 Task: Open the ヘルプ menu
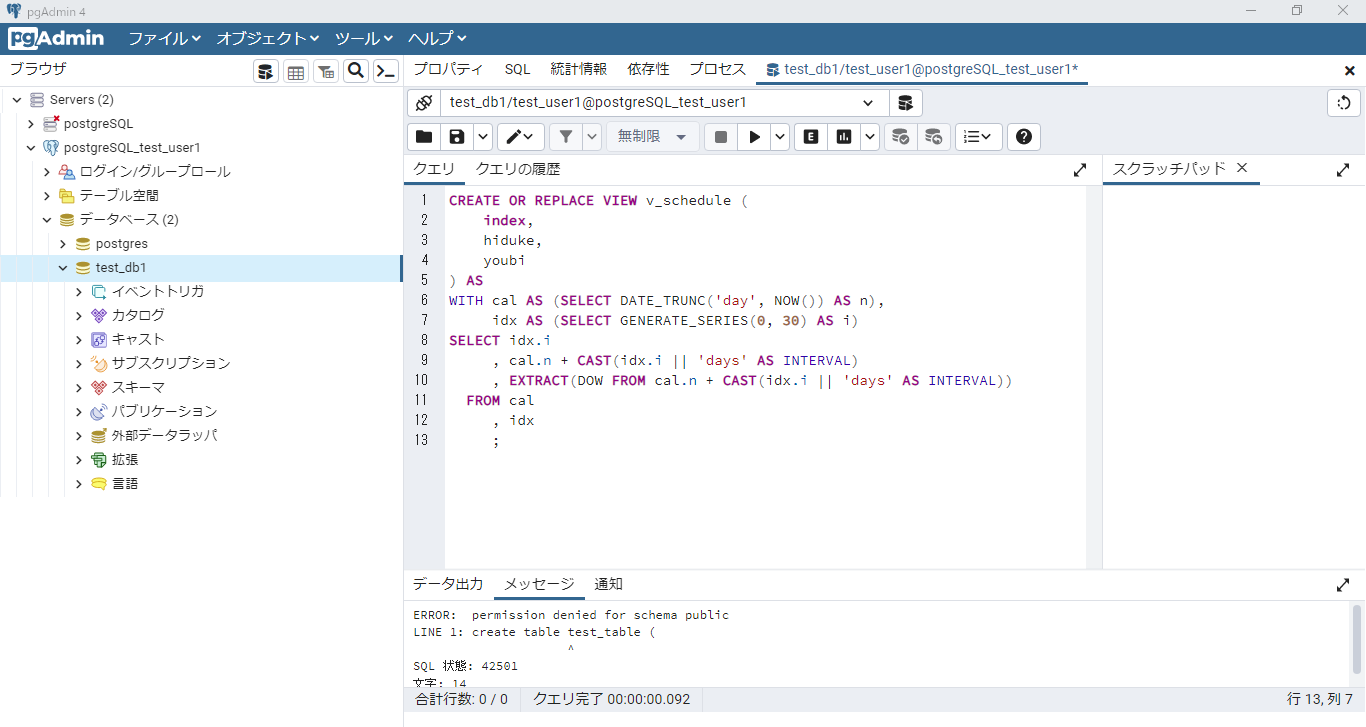click(x=437, y=38)
